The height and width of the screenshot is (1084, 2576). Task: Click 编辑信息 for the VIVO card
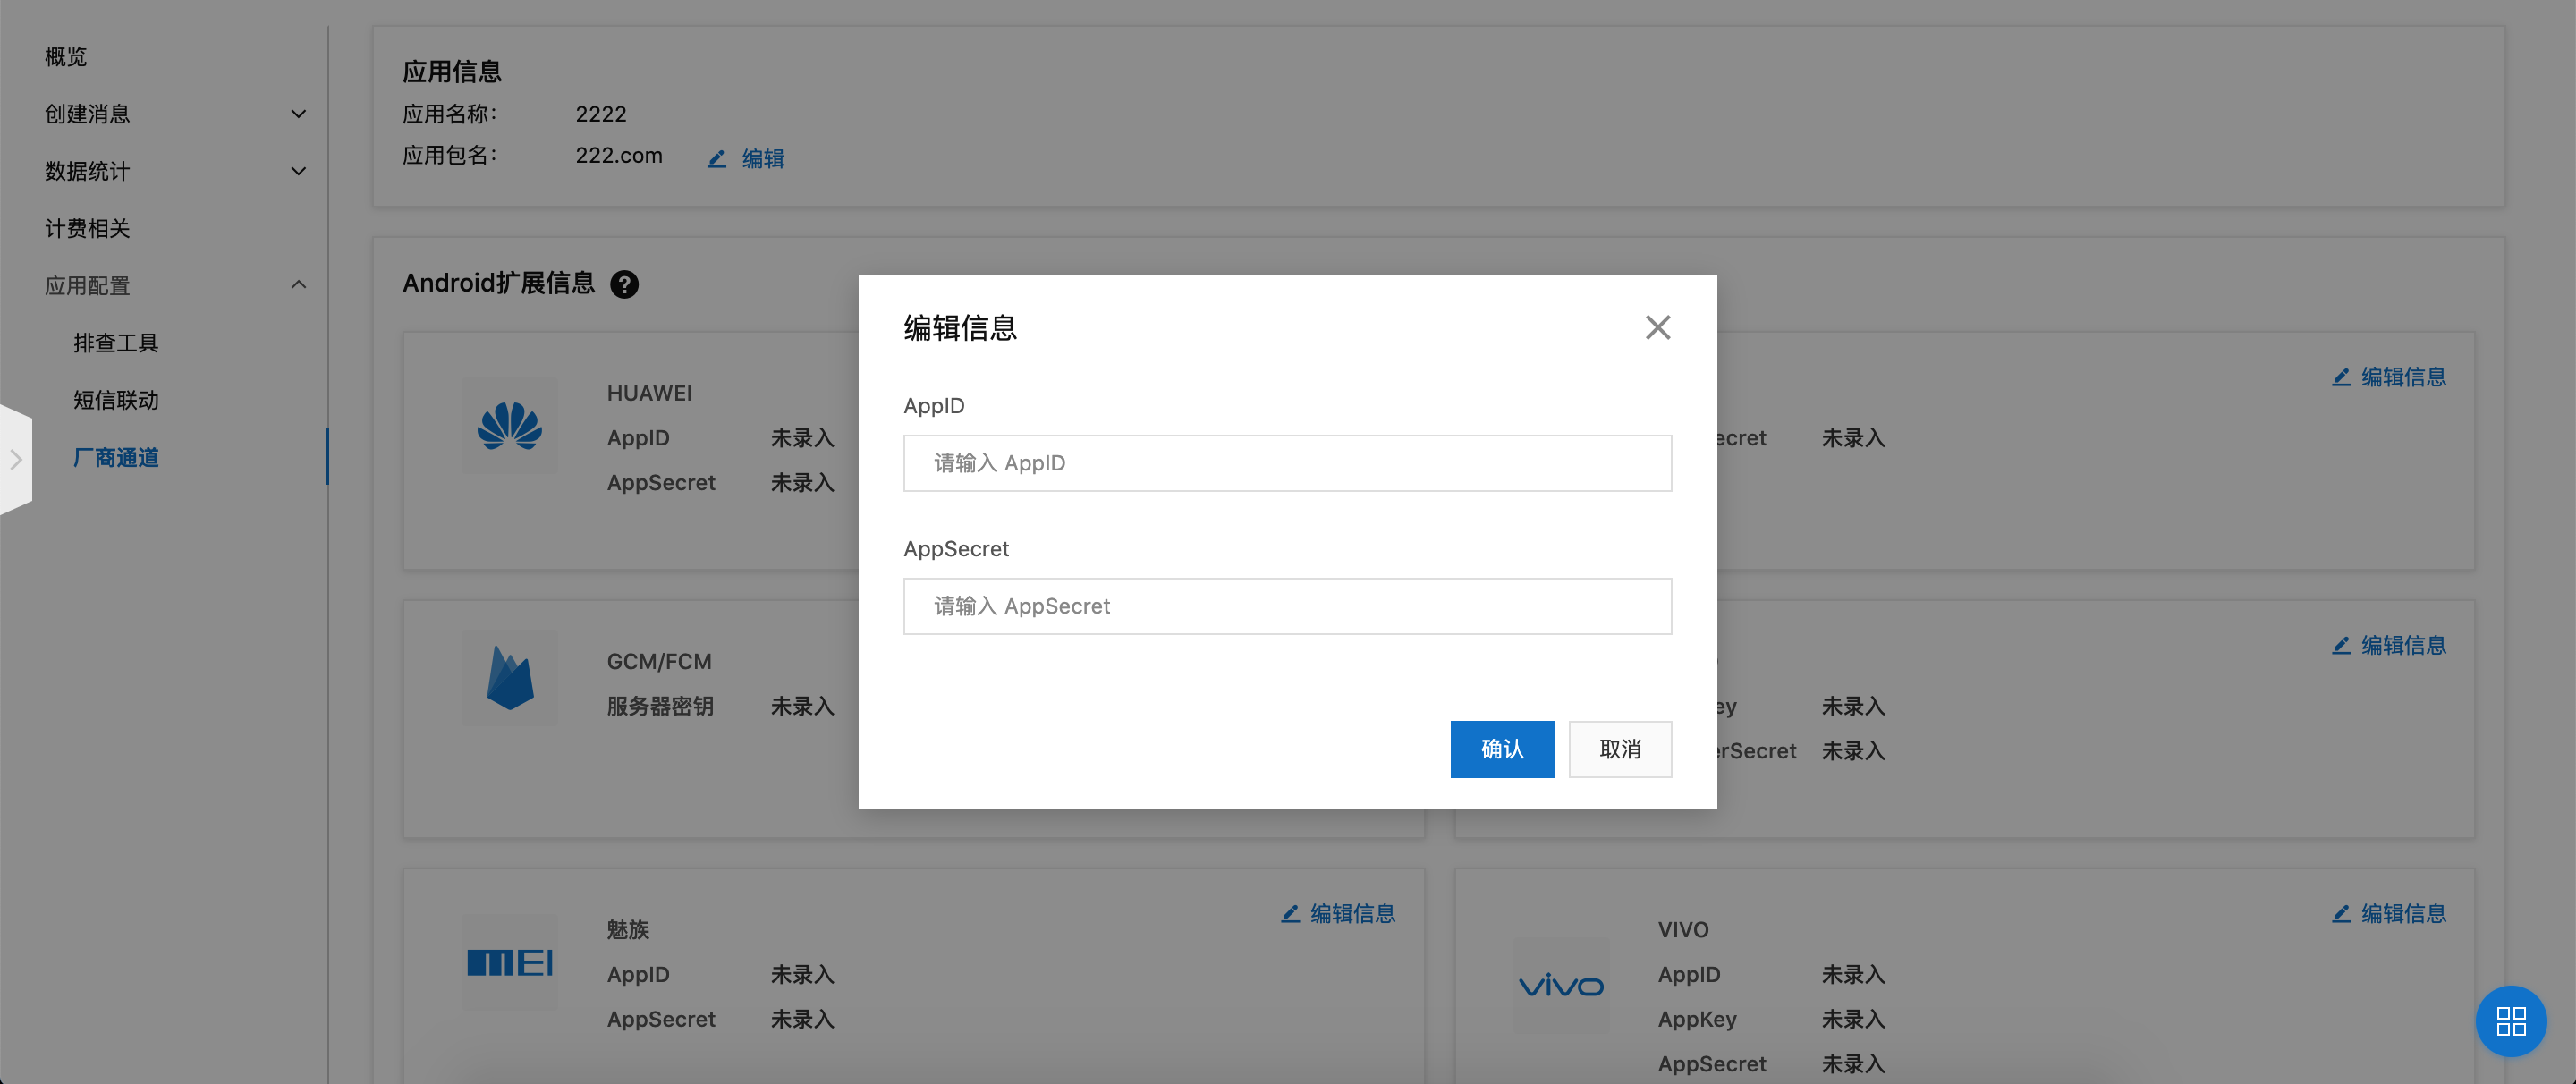coord(2389,913)
